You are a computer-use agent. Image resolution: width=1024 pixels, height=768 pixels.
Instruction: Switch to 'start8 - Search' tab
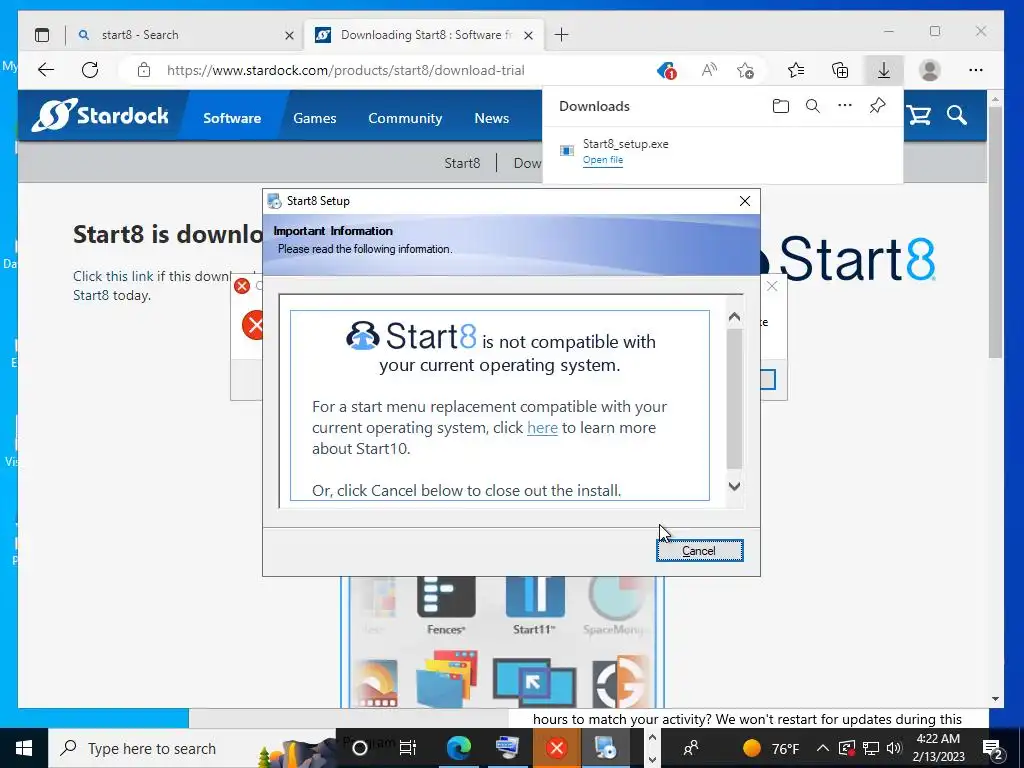pyautogui.click(x=185, y=35)
